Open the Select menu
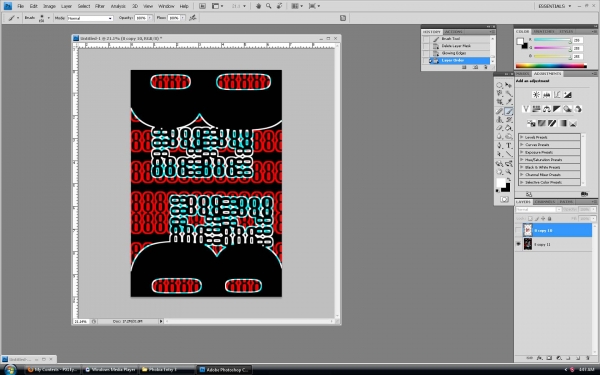 [84, 6]
